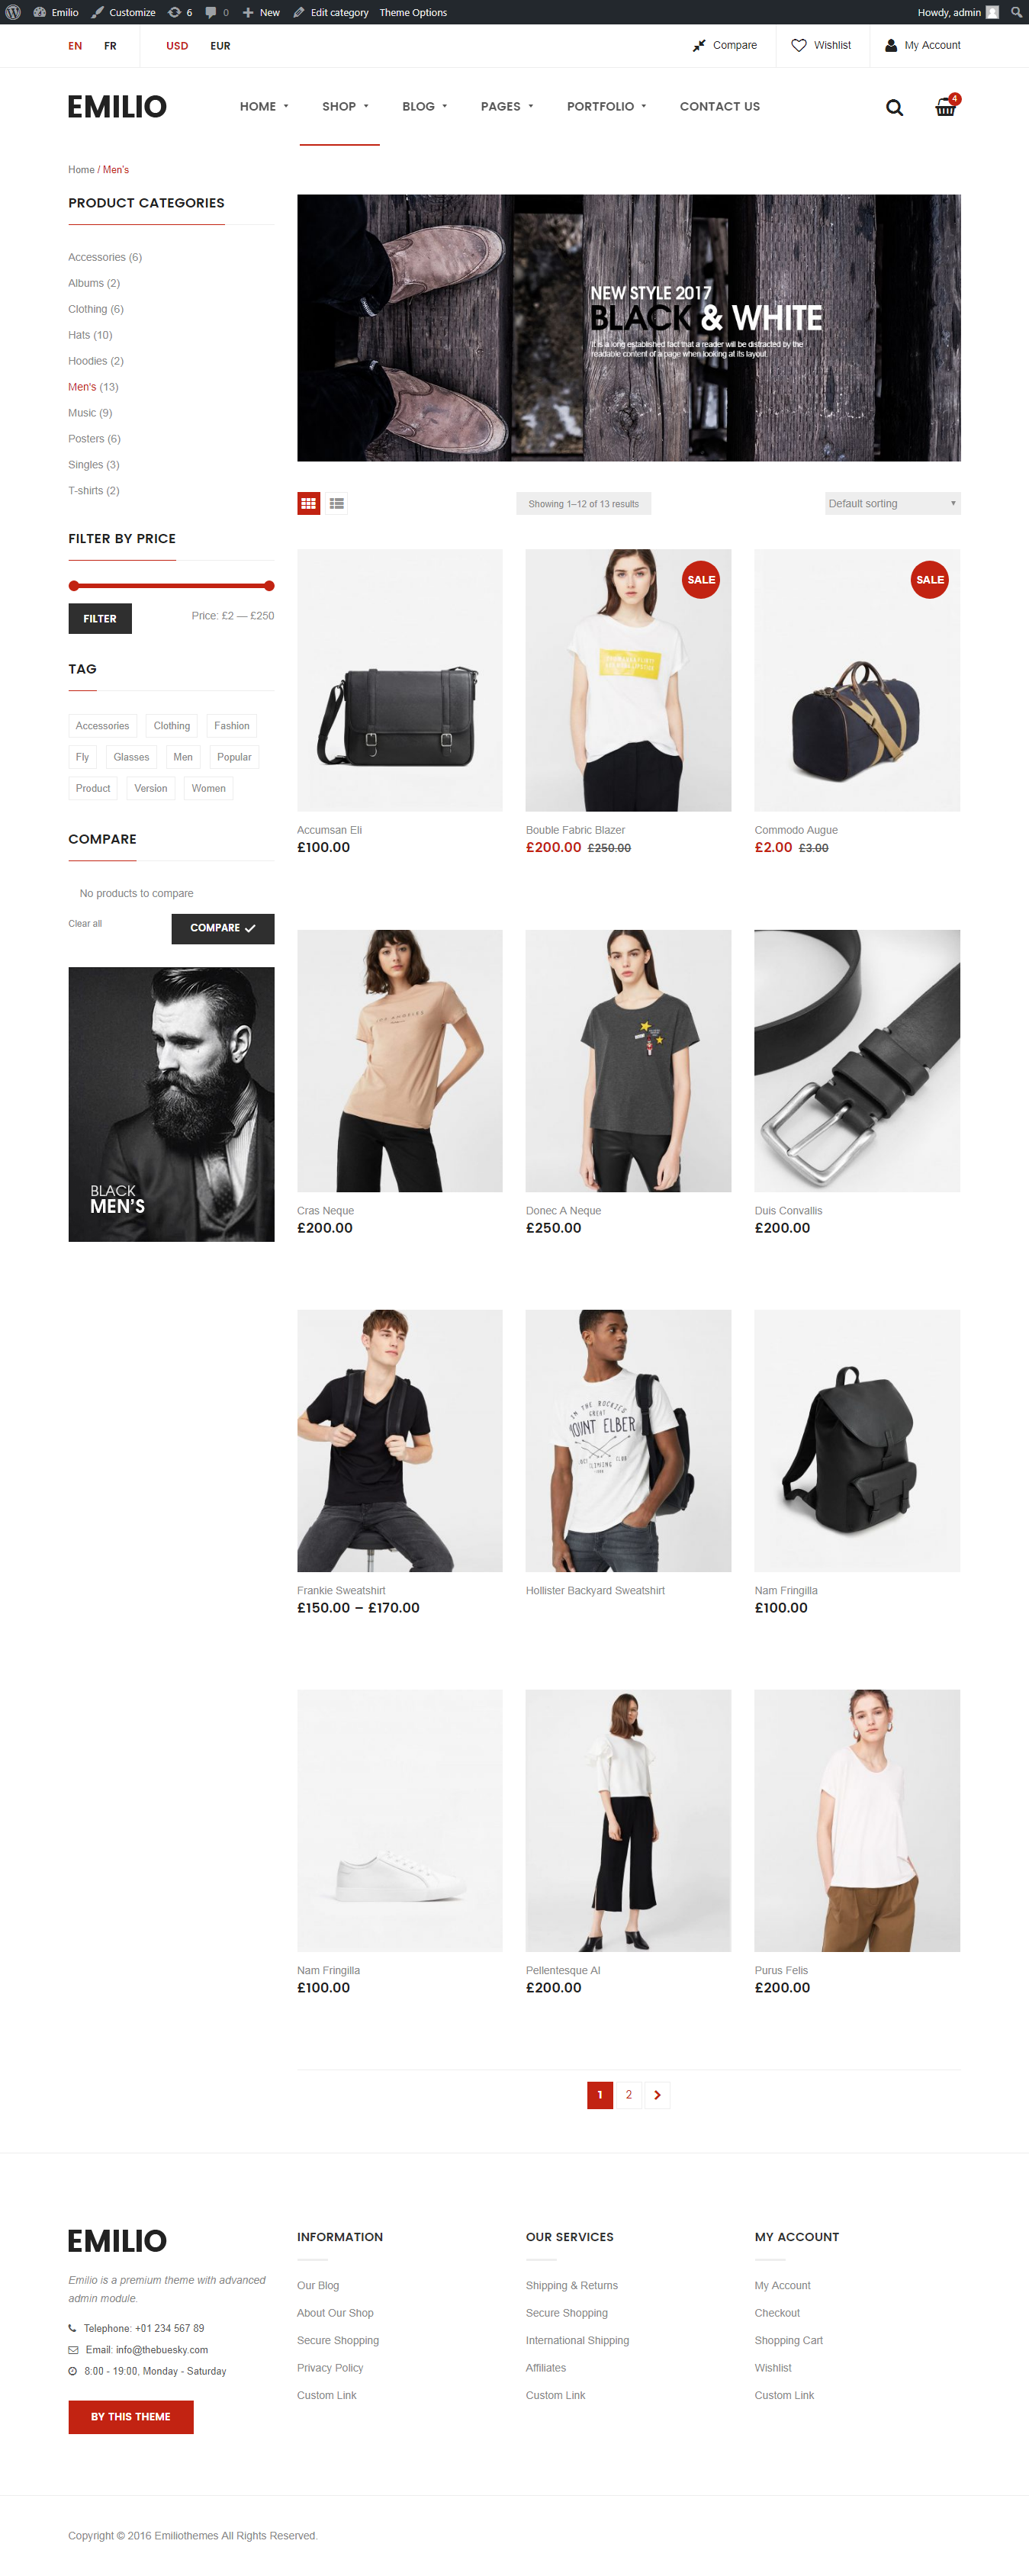Open the Default sorting dropdown

tap(892, 503)
